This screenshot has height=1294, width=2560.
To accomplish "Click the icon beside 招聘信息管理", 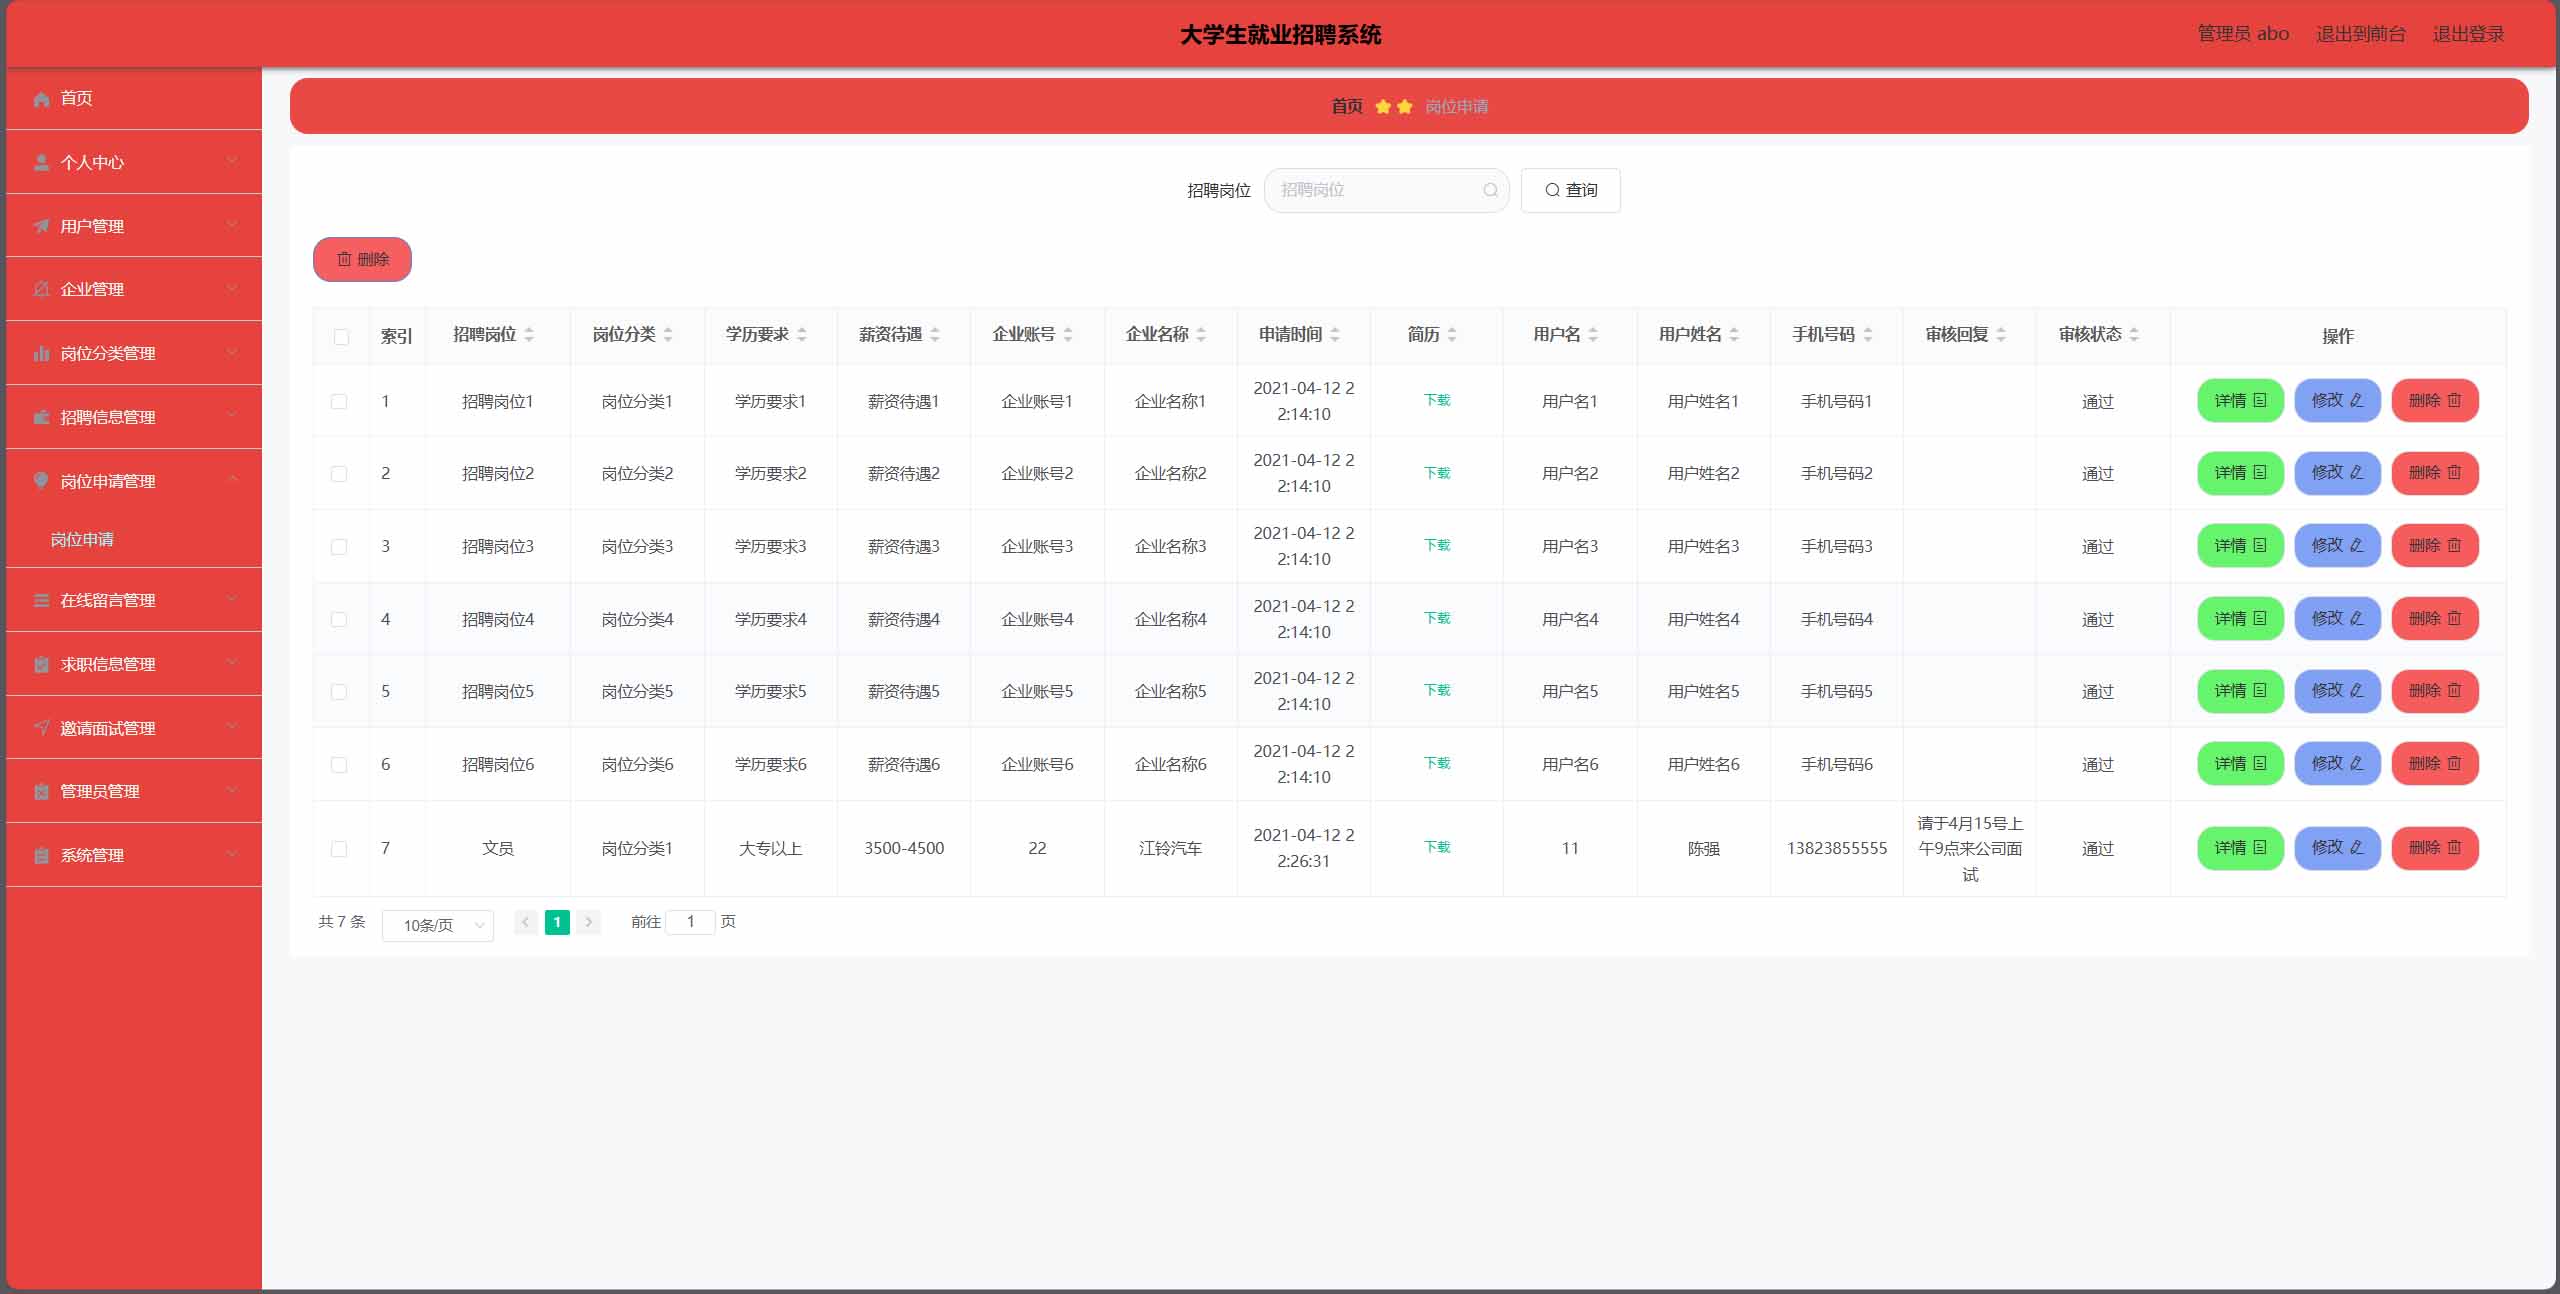I will (x=41, y=417).
